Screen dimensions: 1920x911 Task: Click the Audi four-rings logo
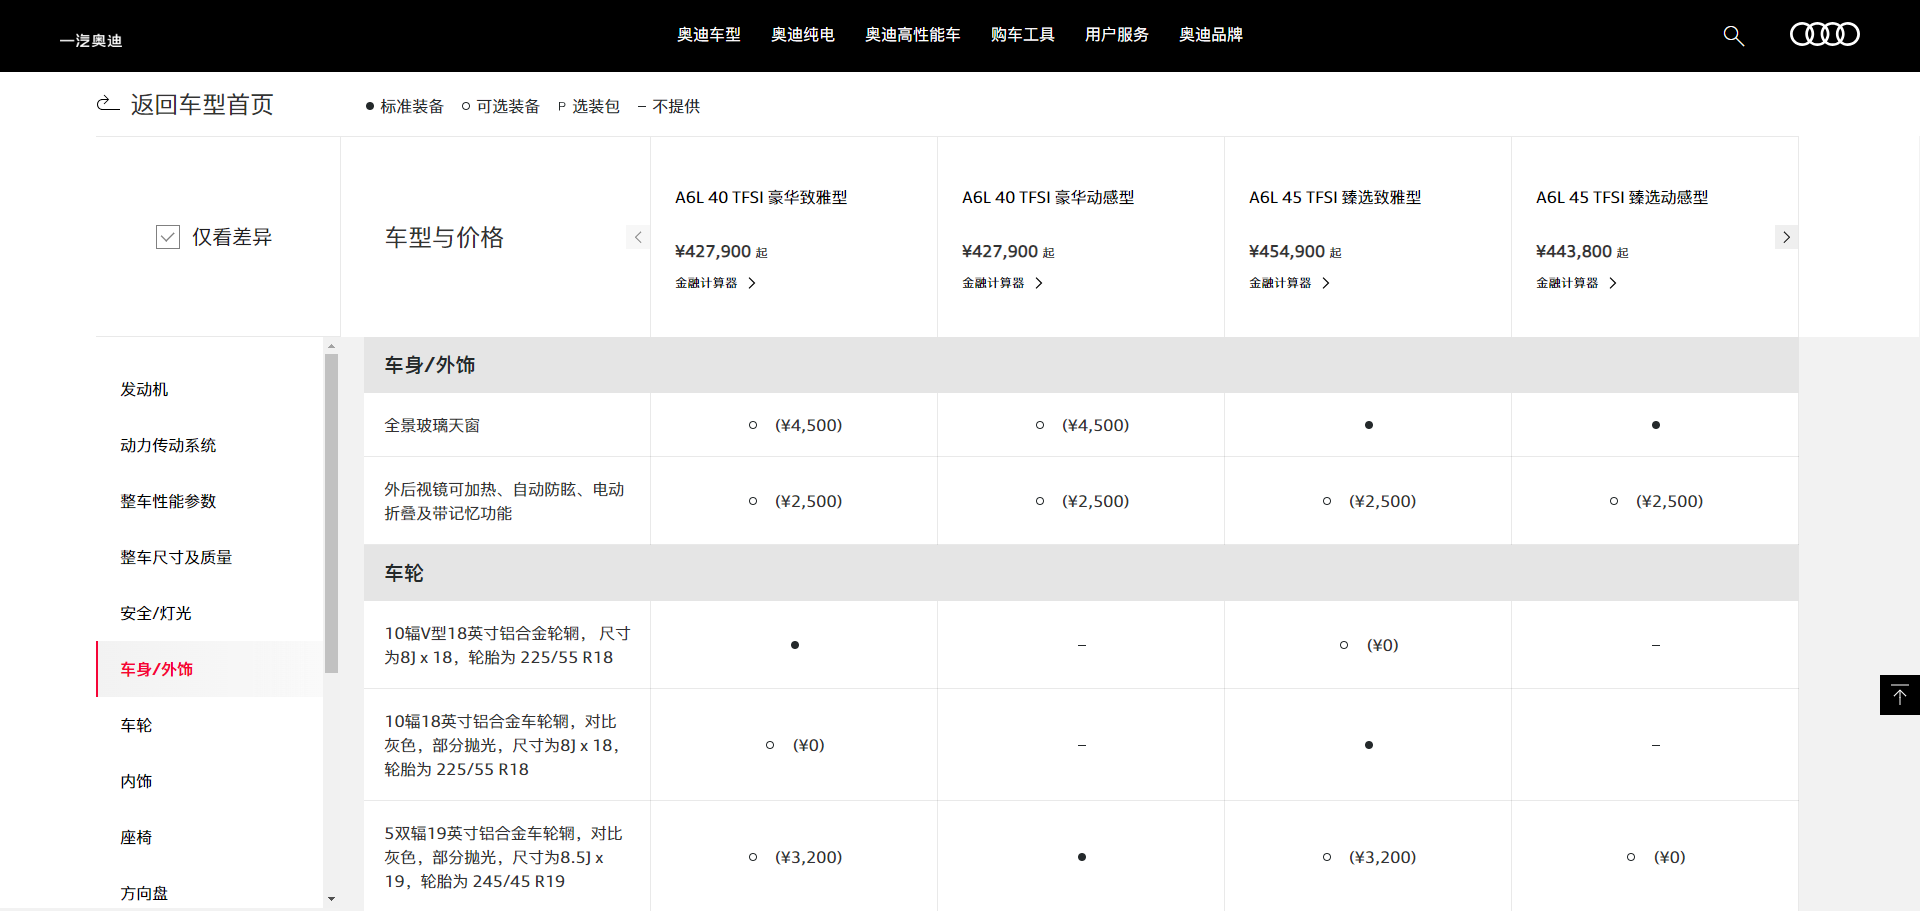[x=1824, y=35]
